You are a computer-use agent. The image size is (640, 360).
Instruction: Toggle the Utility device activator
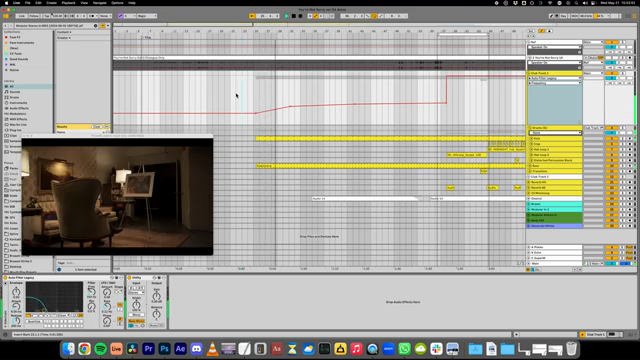[129, 278]
